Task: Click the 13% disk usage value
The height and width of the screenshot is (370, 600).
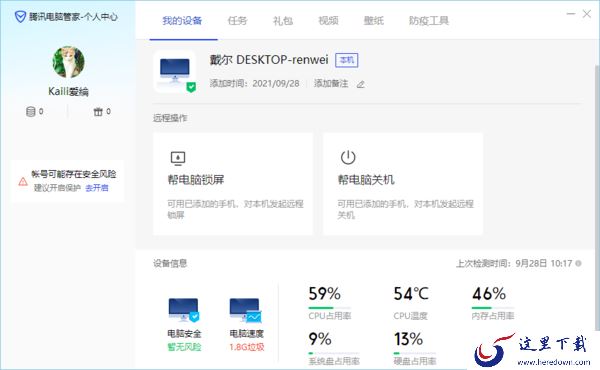Action: 408,339
